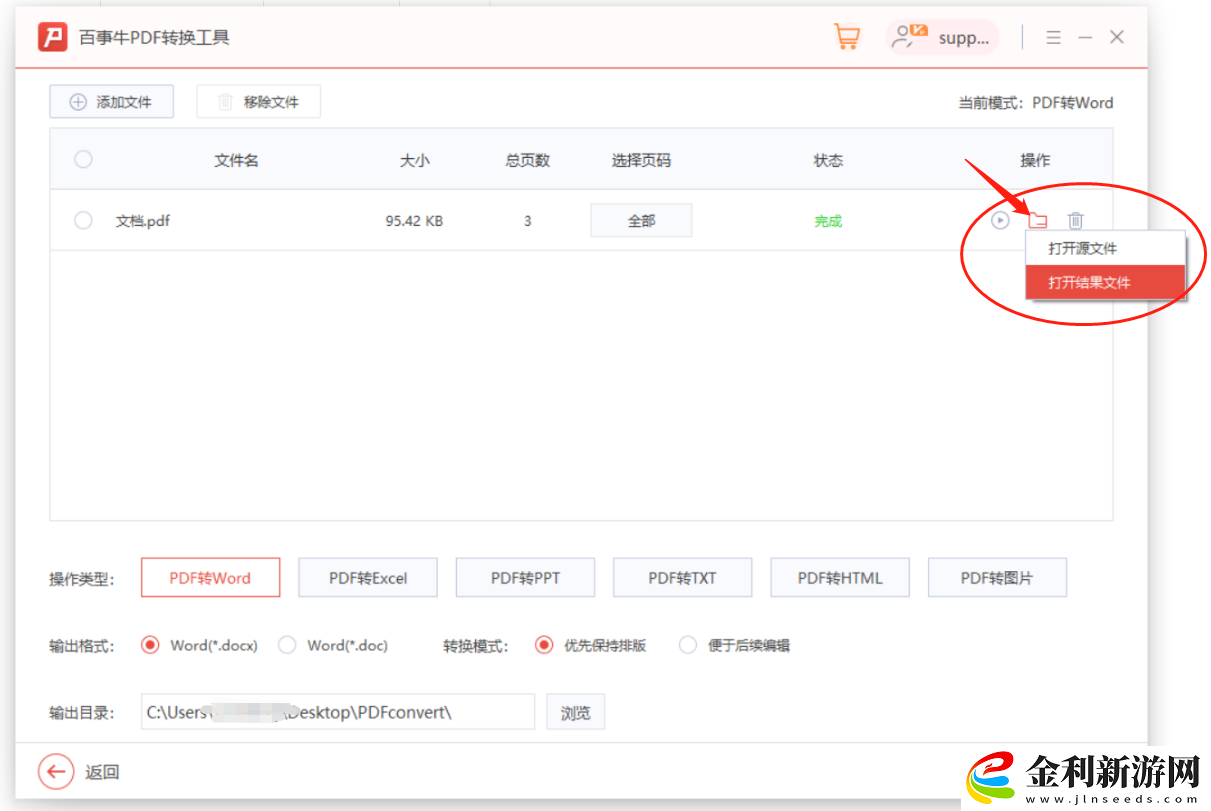Click the 当前模式: PDF转Word label

1036,102
